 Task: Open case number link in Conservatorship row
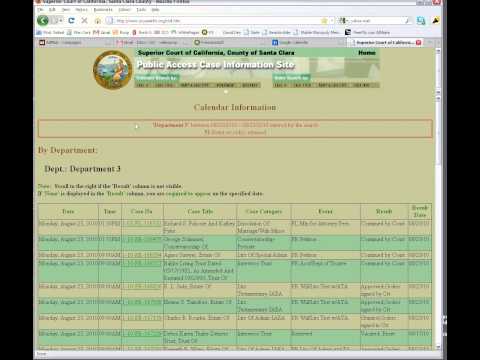(x=143, y=239)
